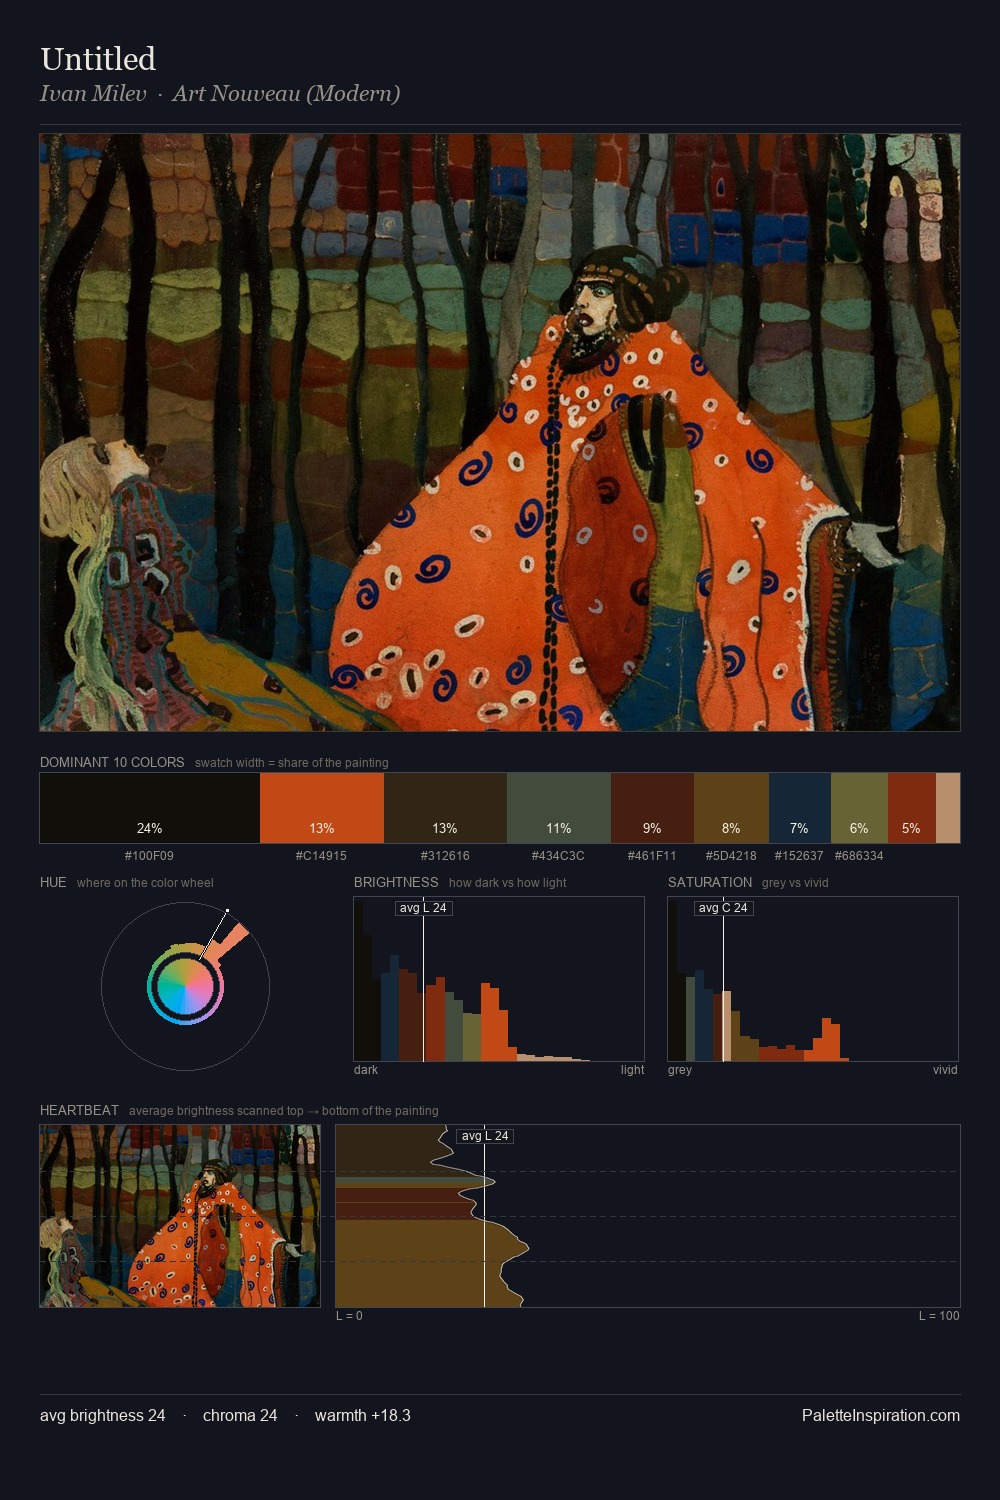Click the hex code #152637
Viewport: 1000px width, 1500px height.
[x=799, y=856]
